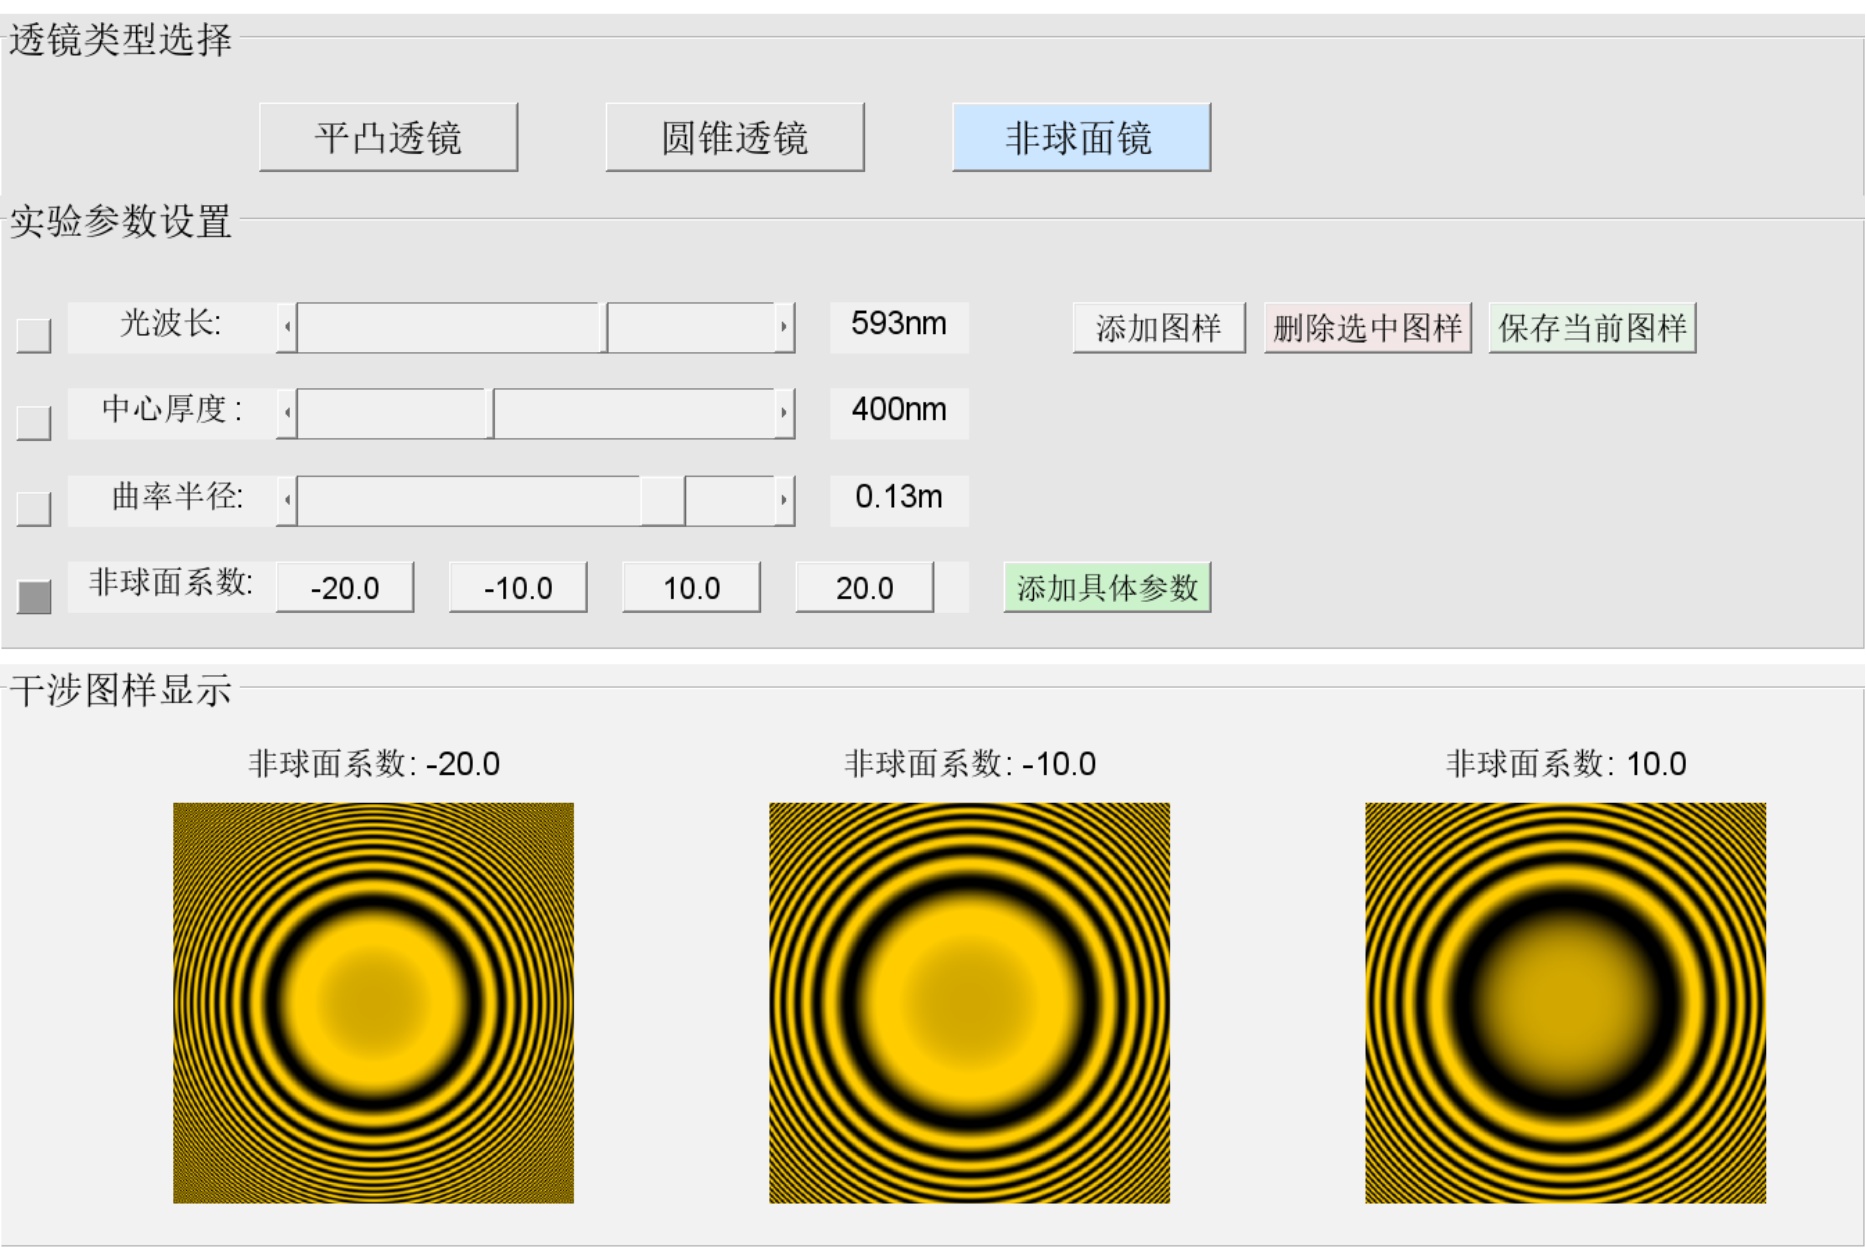Click right arrow of 光波长 slider
The width and height of the screenshot is (1866, 1259).
(784, 327)
